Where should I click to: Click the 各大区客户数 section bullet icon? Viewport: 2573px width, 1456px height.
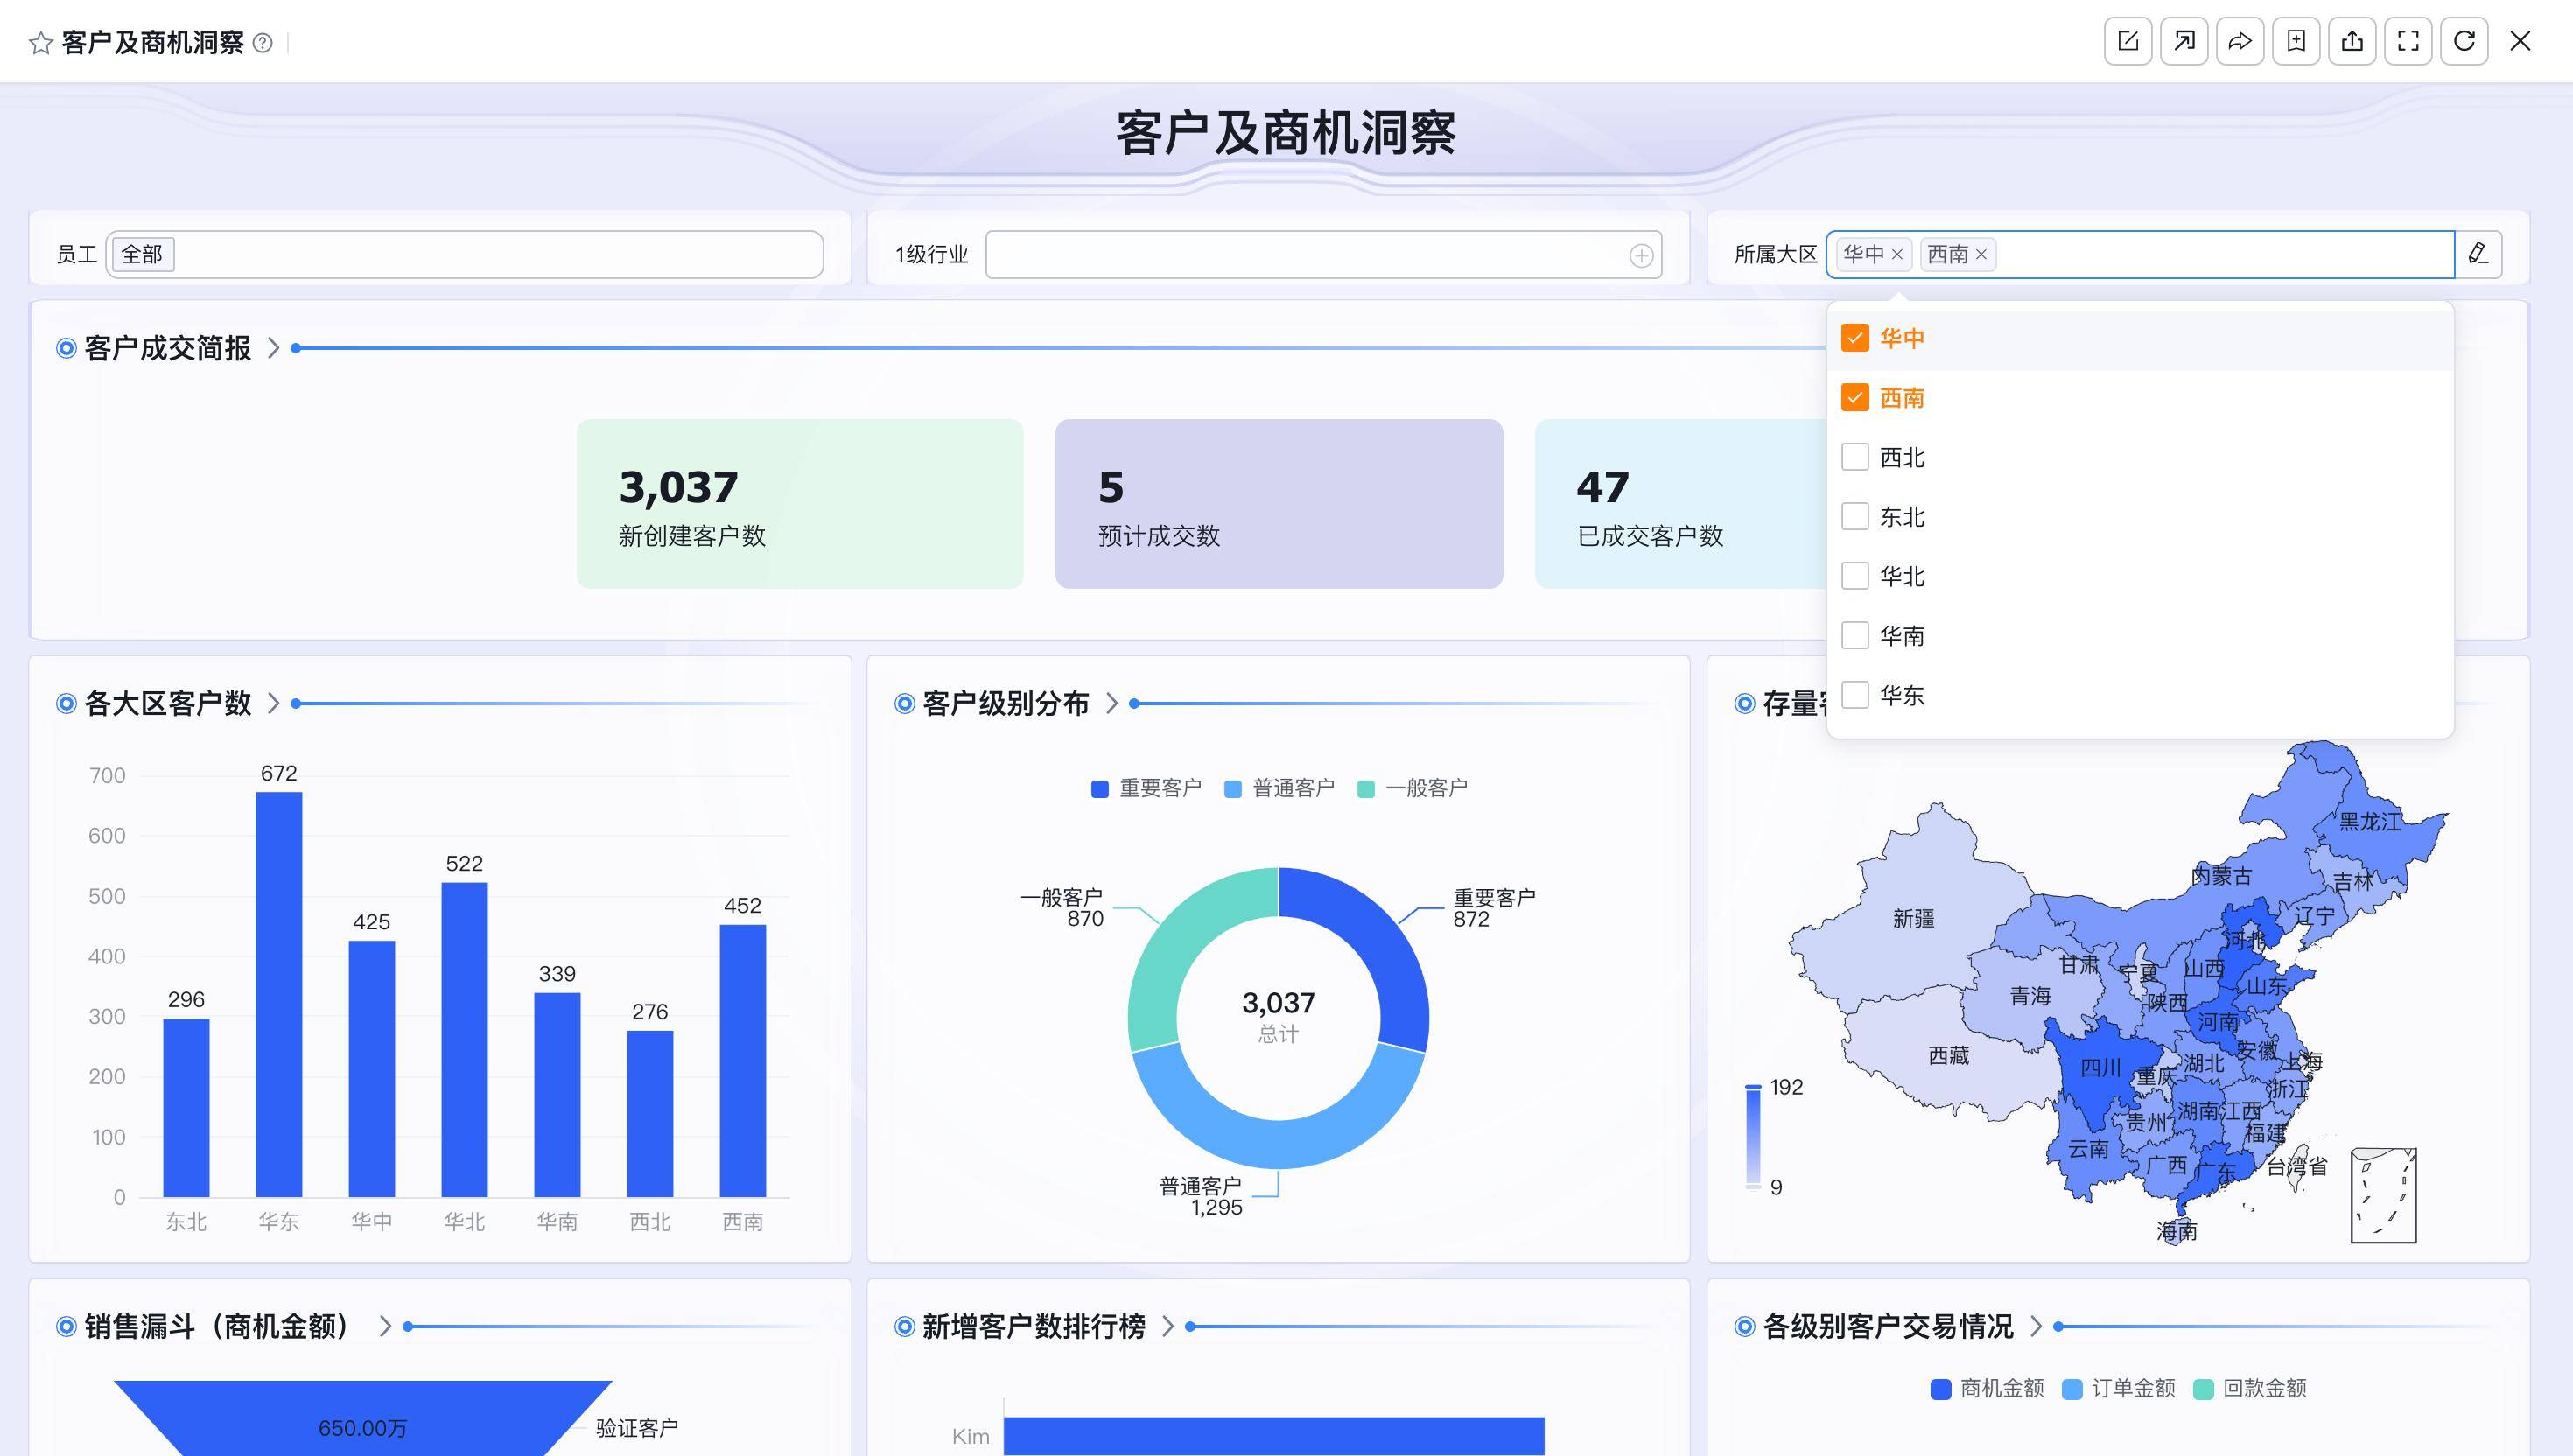click(x=66, y=704)
